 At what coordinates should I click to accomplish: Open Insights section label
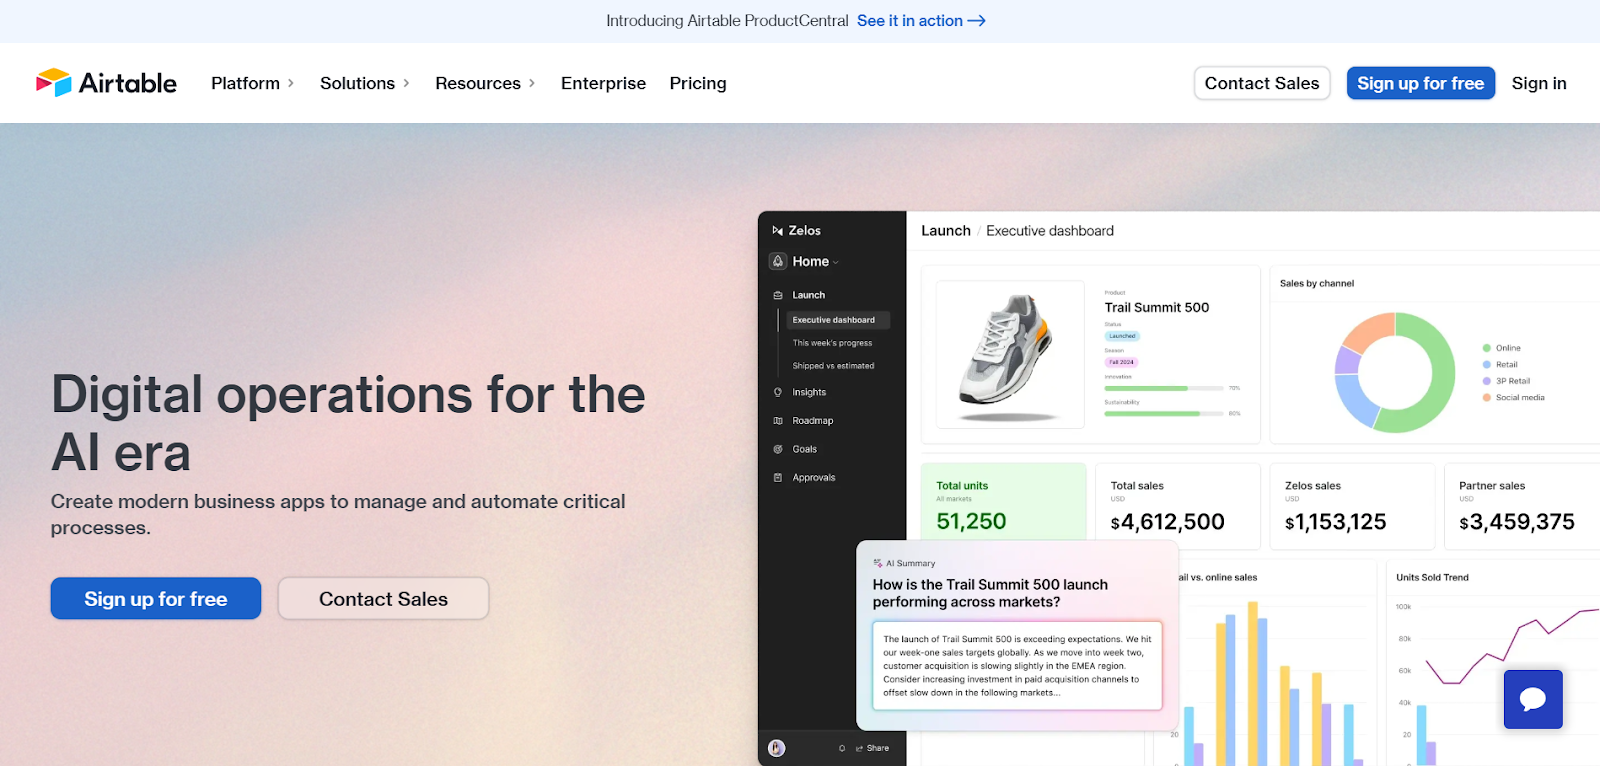point(809,392)
